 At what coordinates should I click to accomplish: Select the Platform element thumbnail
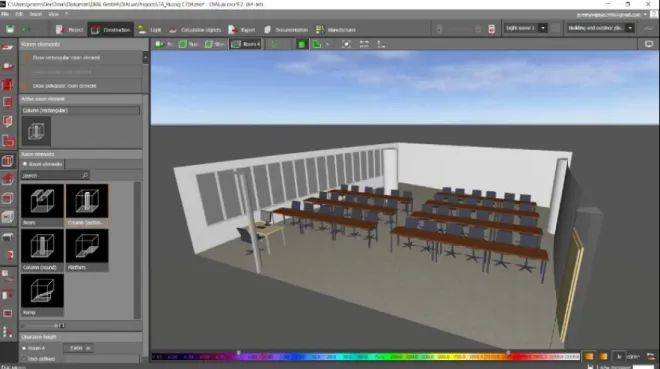pyautogui.click(x=87, y=250)
